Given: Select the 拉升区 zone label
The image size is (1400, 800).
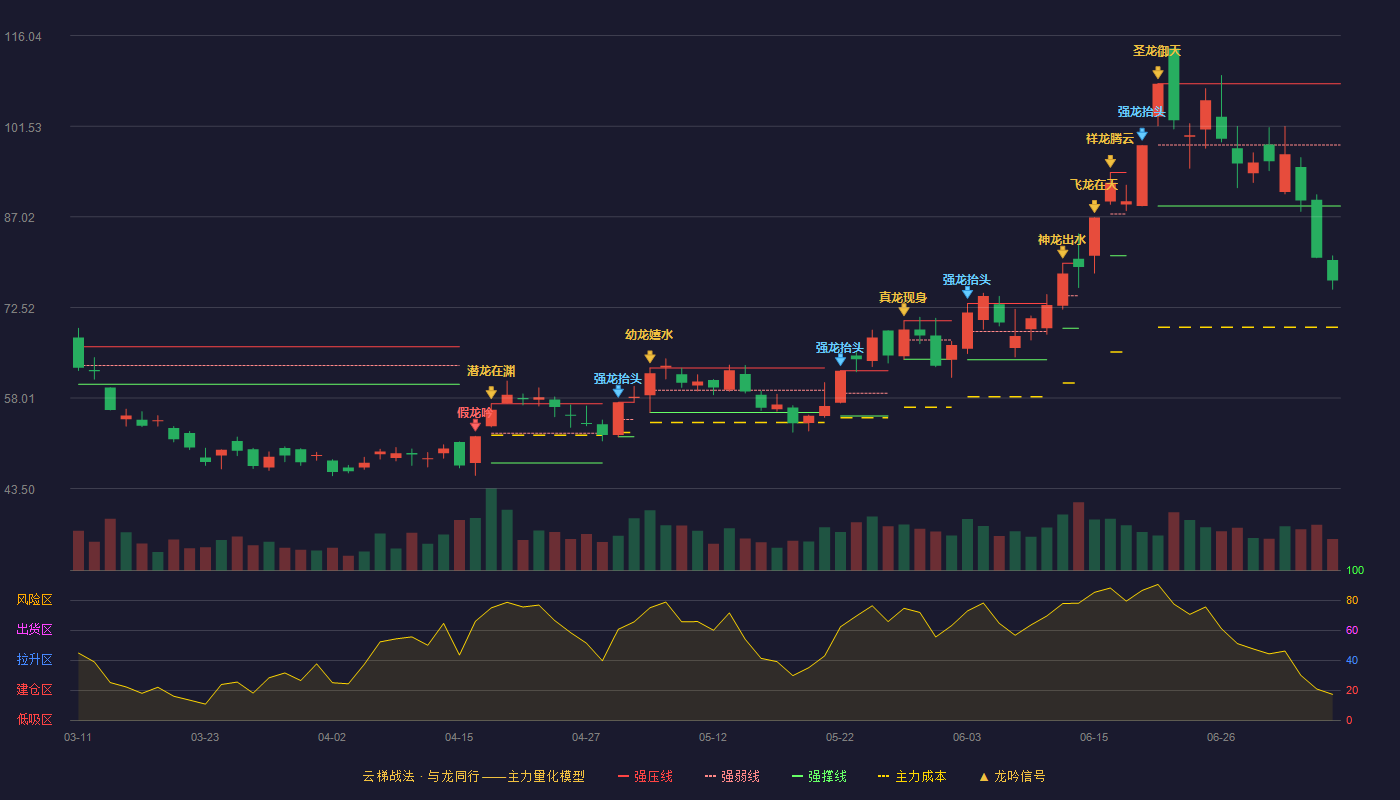Looking at the screenshot, I should pyautogui.click(x=34, y=660).
